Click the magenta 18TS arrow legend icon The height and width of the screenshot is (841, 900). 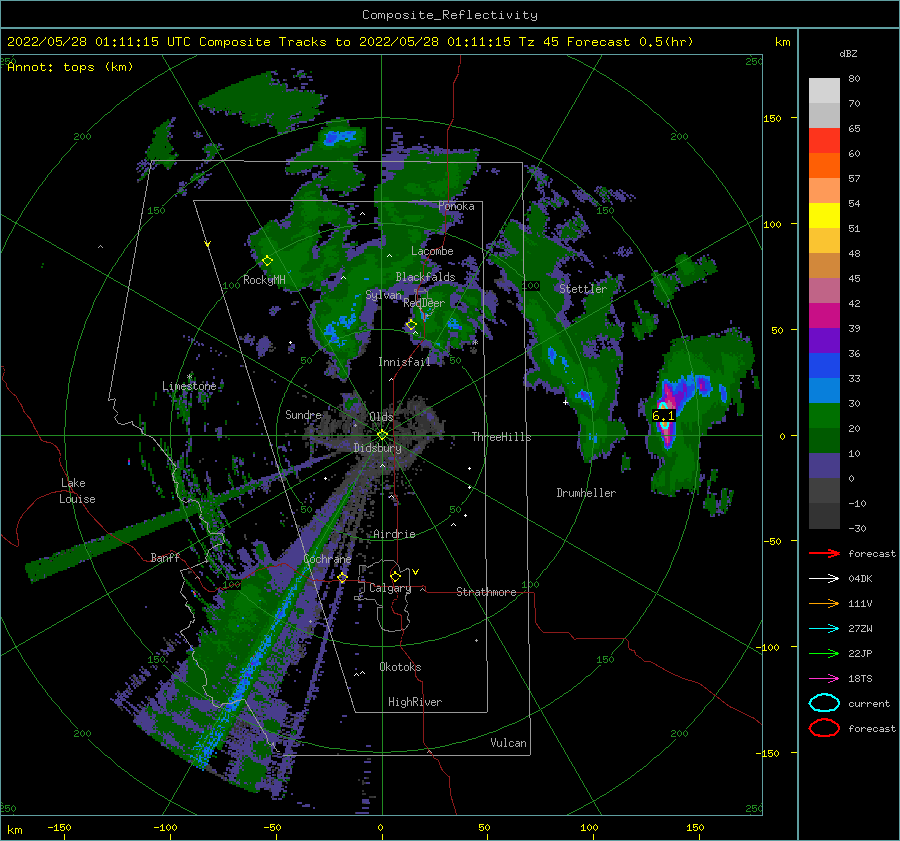coord(824,679)
